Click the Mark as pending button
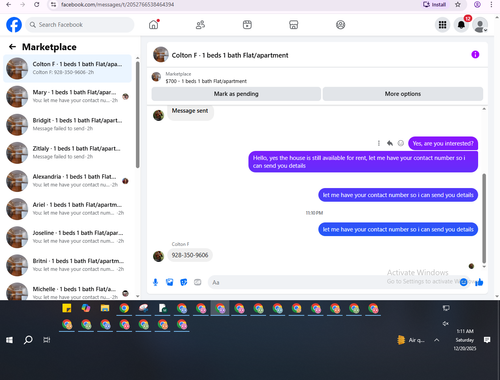This screenshot has width=500, height=380. (x=236, y=94)
